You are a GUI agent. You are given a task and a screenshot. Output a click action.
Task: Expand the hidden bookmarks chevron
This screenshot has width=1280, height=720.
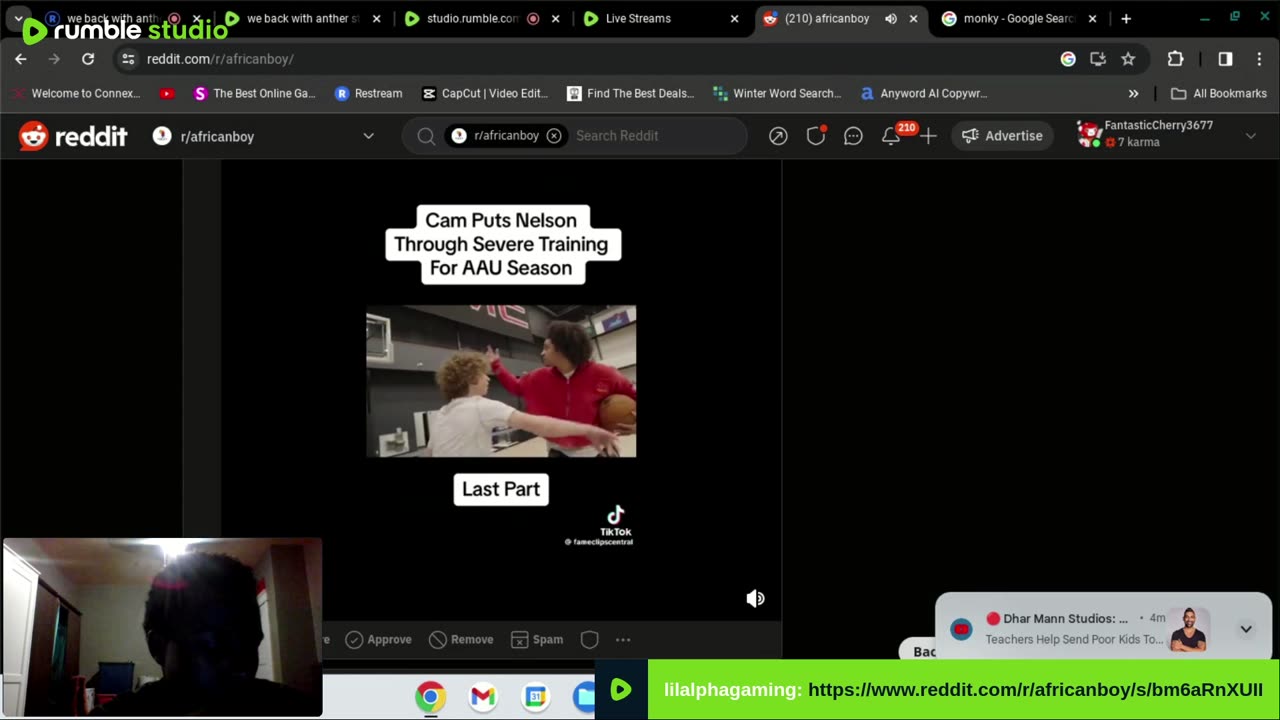pyautogui.click(x=1133, y=93)
